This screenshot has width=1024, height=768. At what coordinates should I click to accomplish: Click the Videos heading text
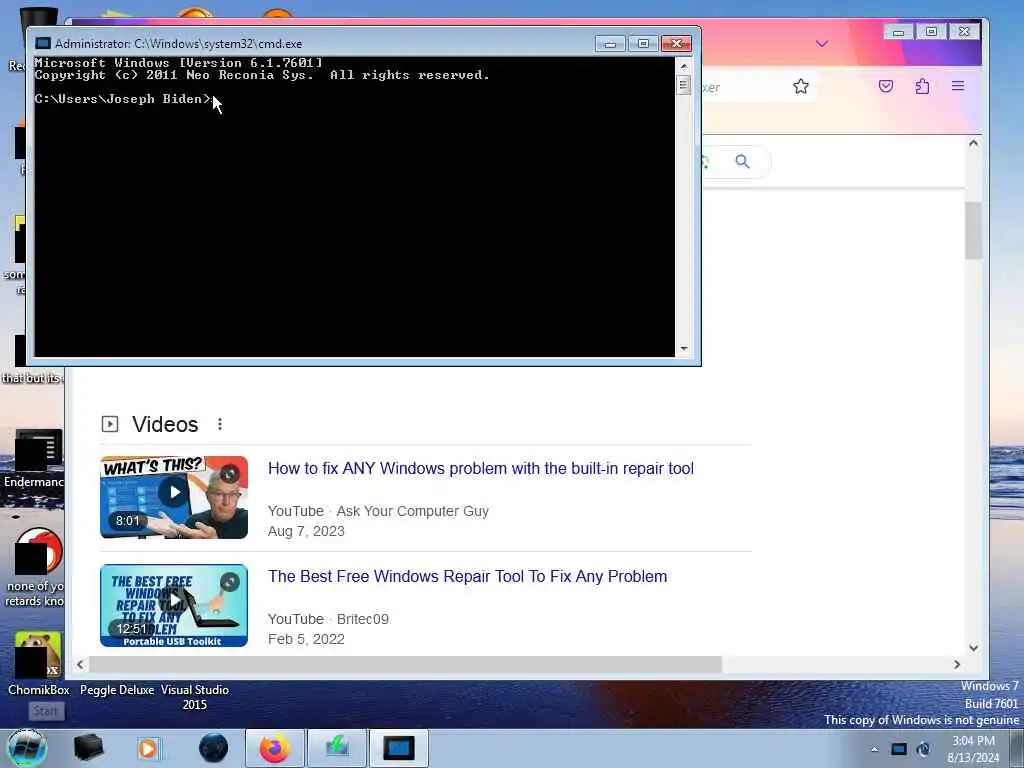point(165,424)
